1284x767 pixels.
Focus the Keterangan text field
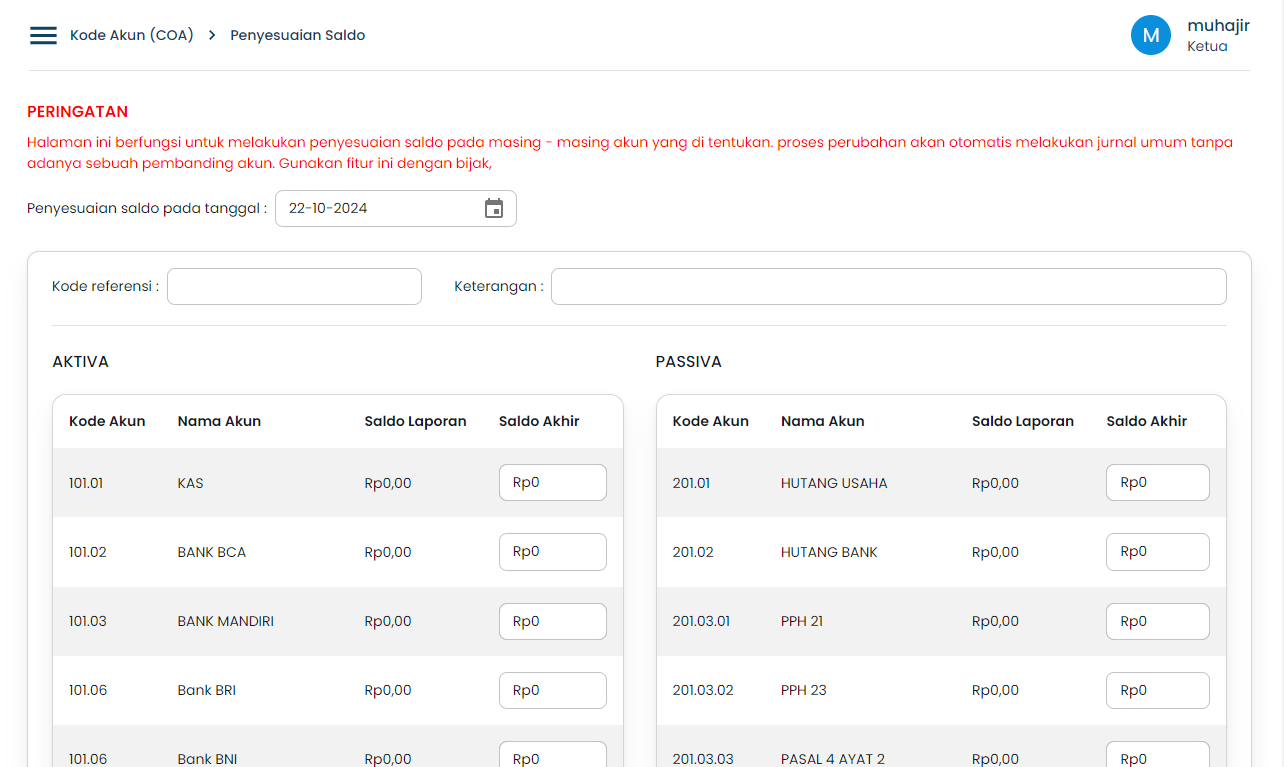pyautogui.click(x=888, y=286)
